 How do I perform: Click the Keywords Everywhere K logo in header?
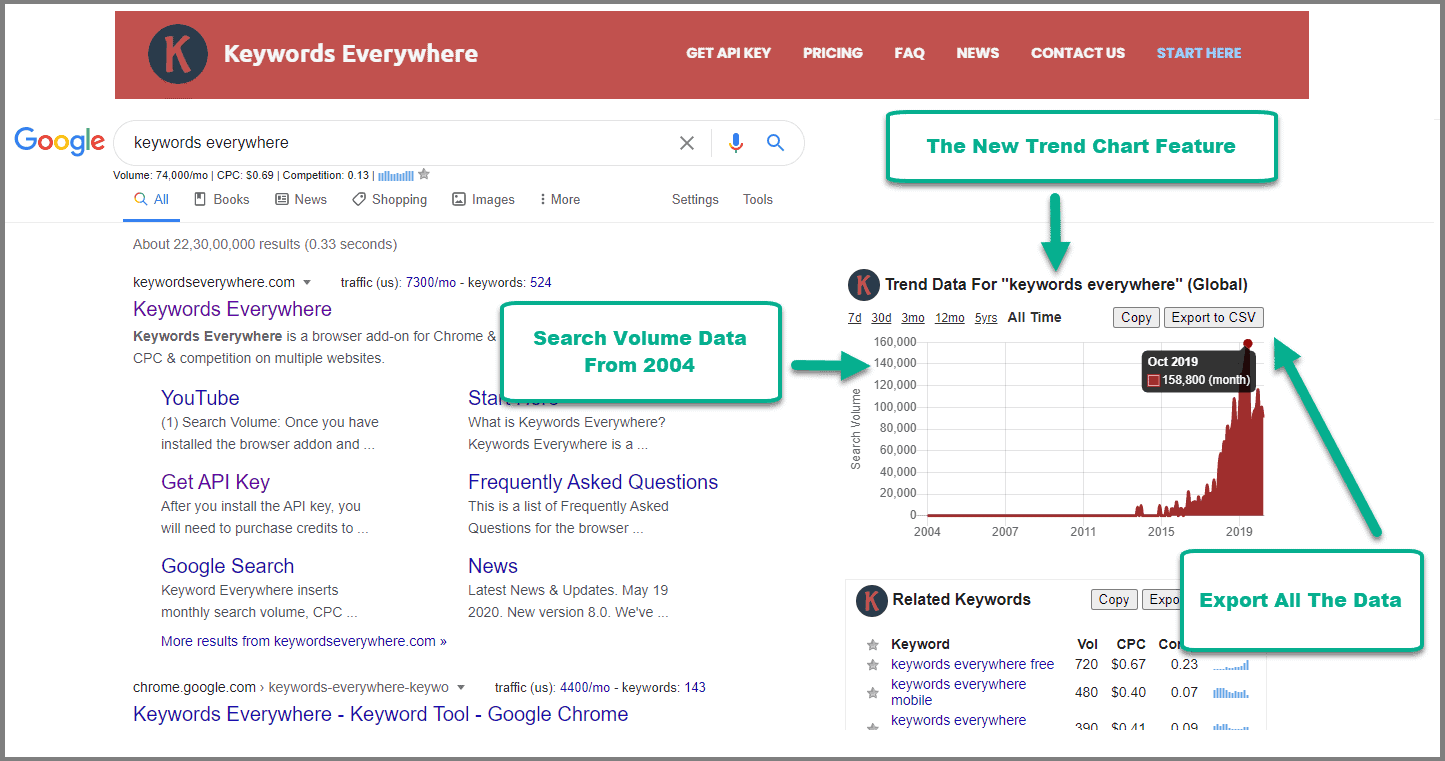[178, 54]
